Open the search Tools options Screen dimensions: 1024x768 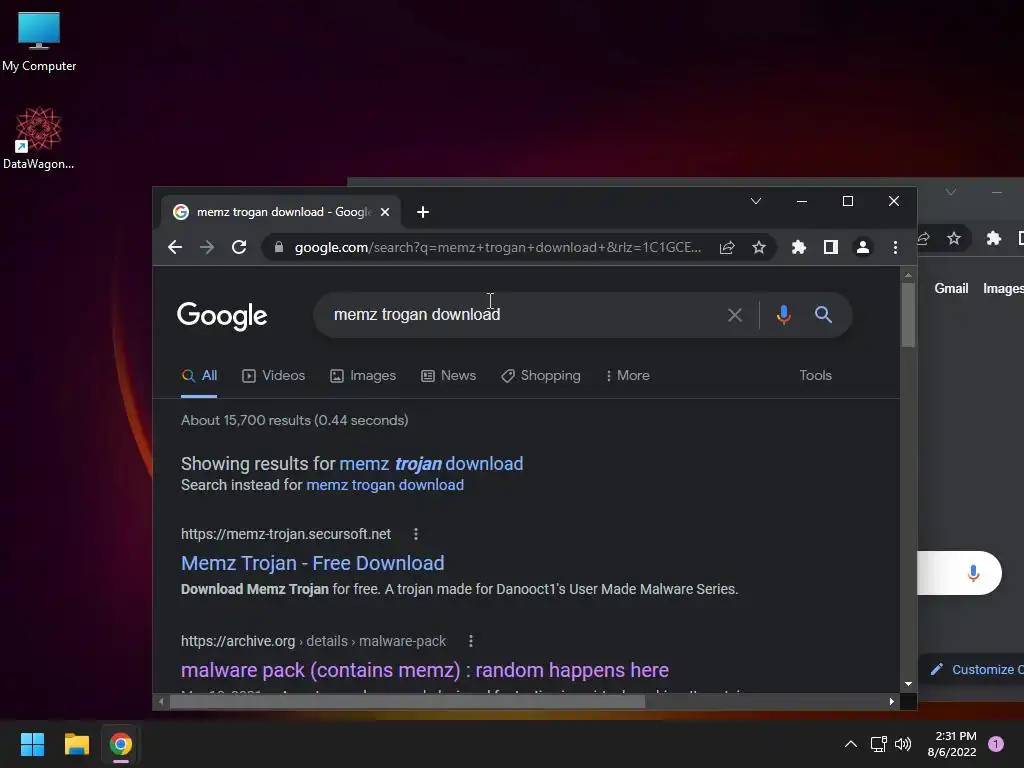(x=816, y=376)
